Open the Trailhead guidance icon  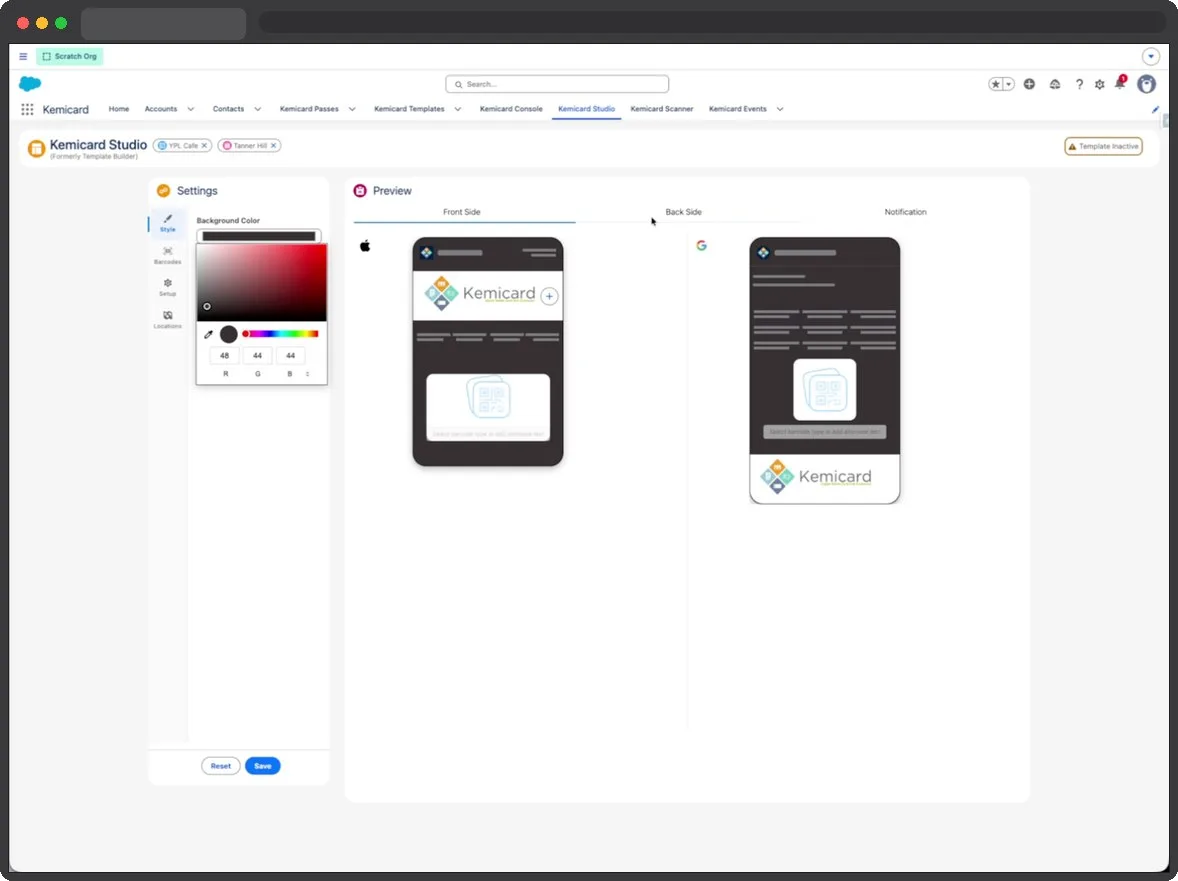point(1055,84)
